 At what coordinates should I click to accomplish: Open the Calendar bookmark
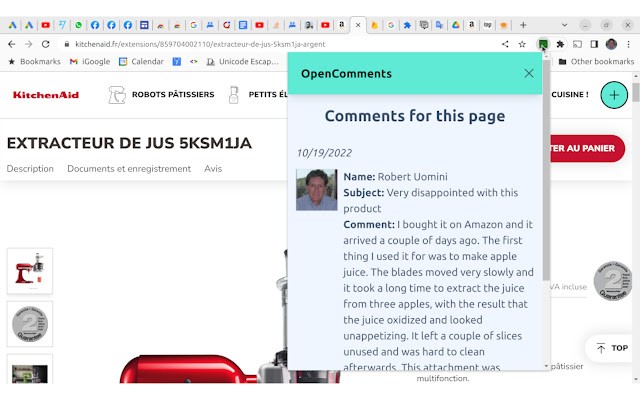click(141, 62)
